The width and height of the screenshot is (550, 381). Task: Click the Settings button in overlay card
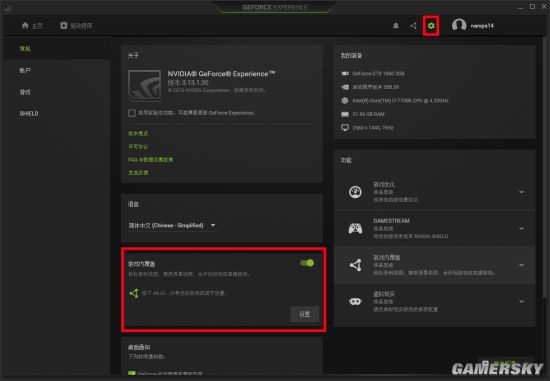pyautogui.click(x=304, y=314)
